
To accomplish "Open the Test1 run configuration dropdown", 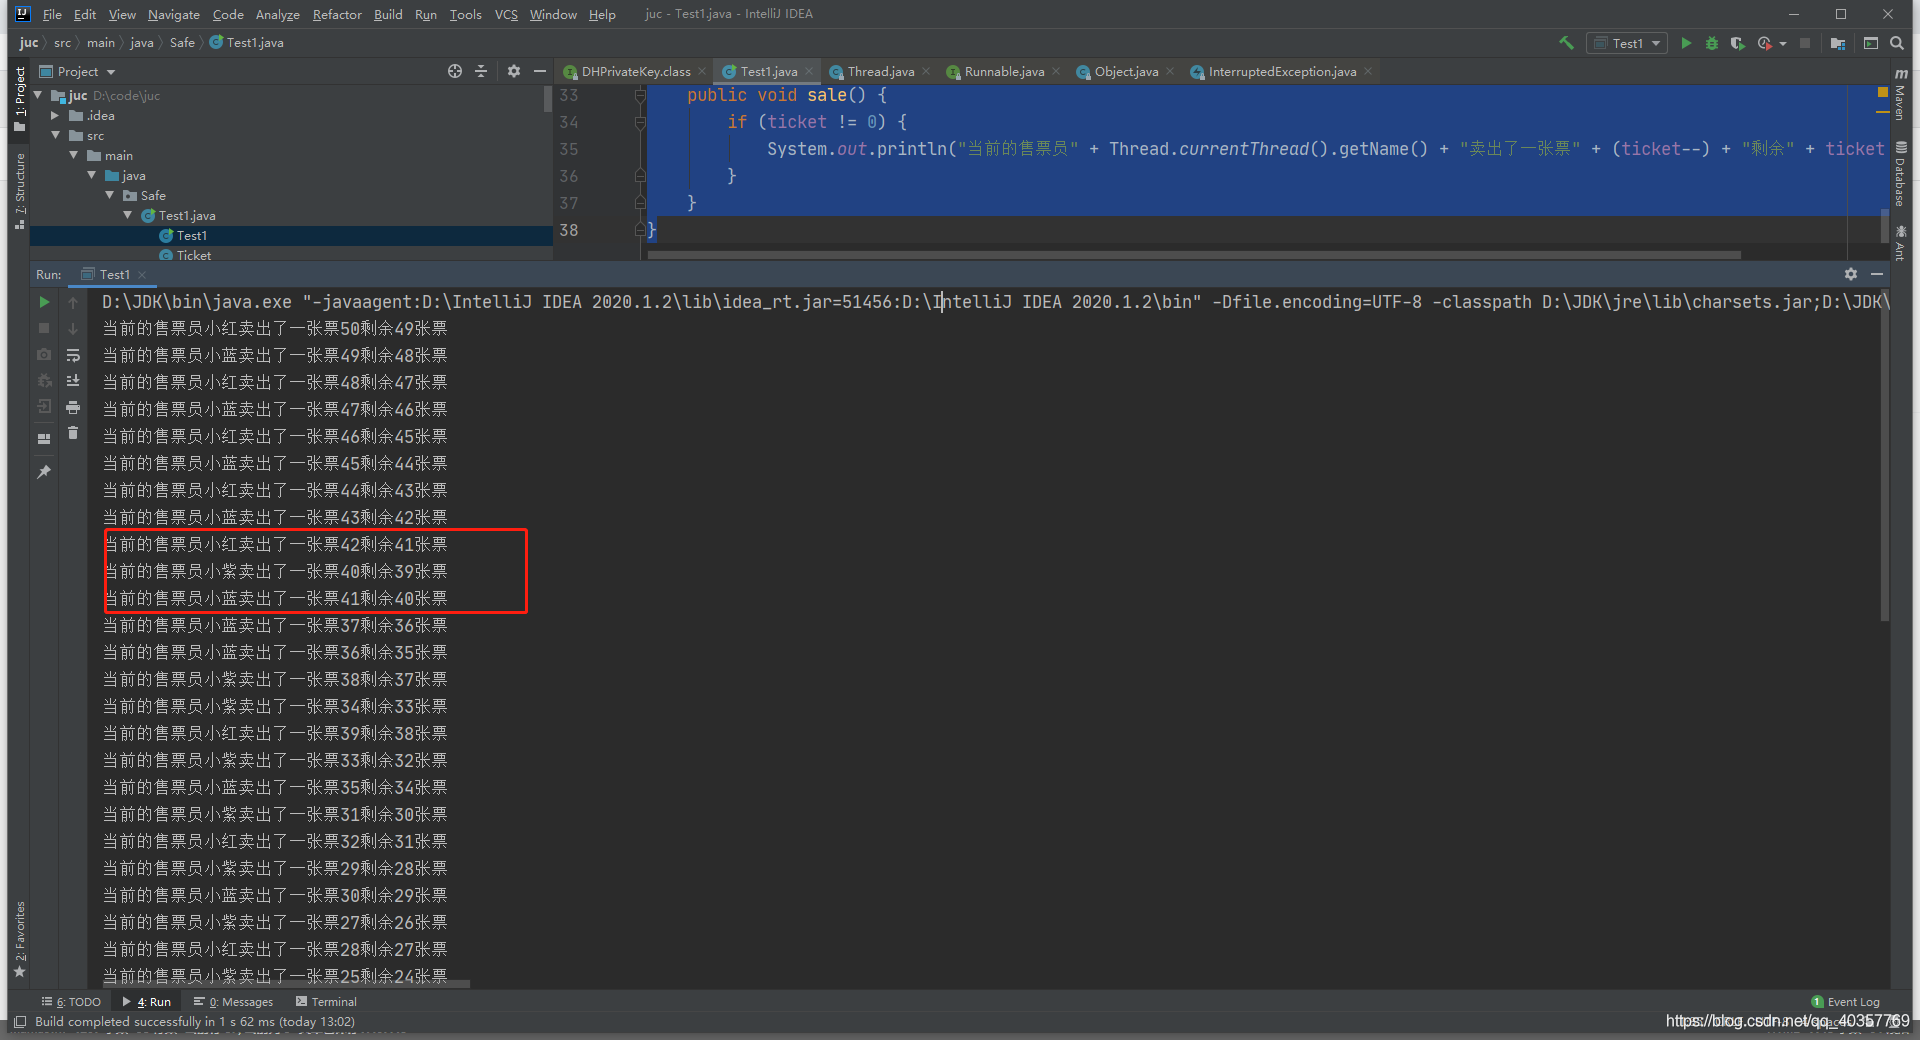I will click(1627, 43).
